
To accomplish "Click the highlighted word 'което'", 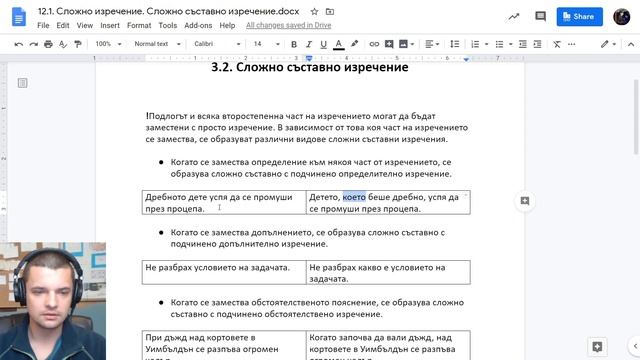I will pos(354,197).
